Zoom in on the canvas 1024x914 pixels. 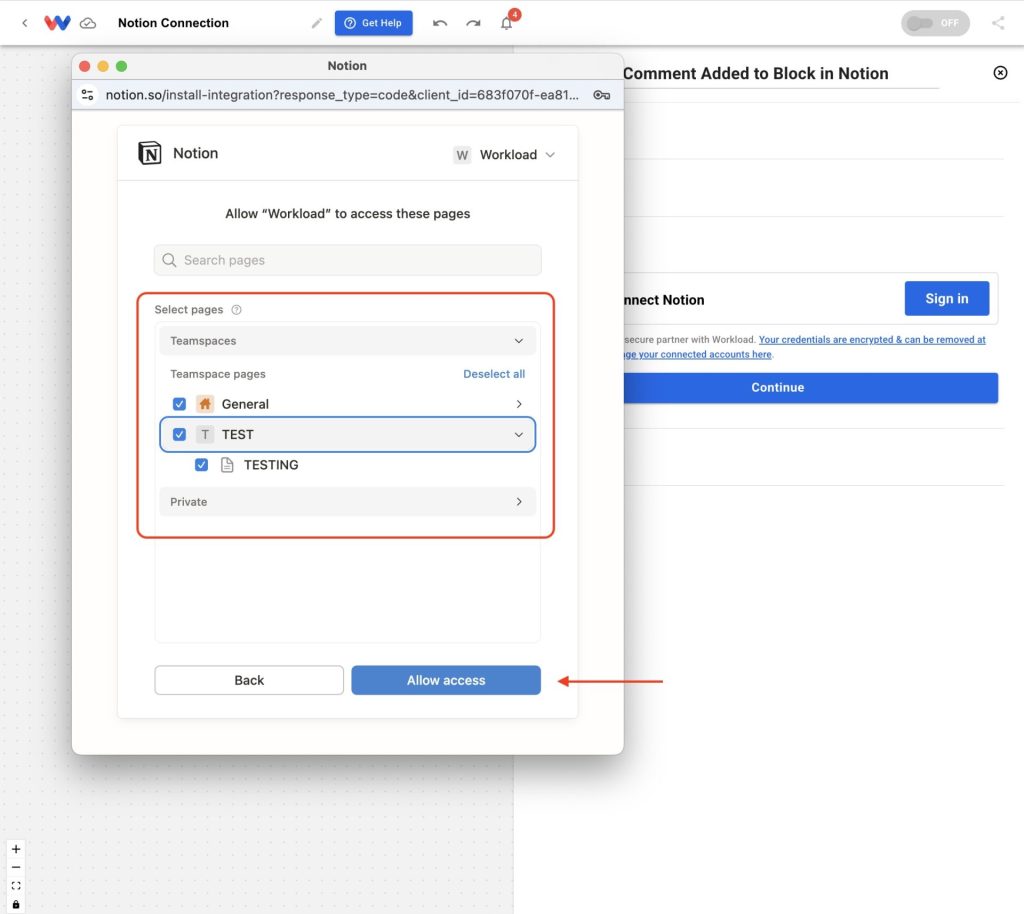tap(16, 849)
